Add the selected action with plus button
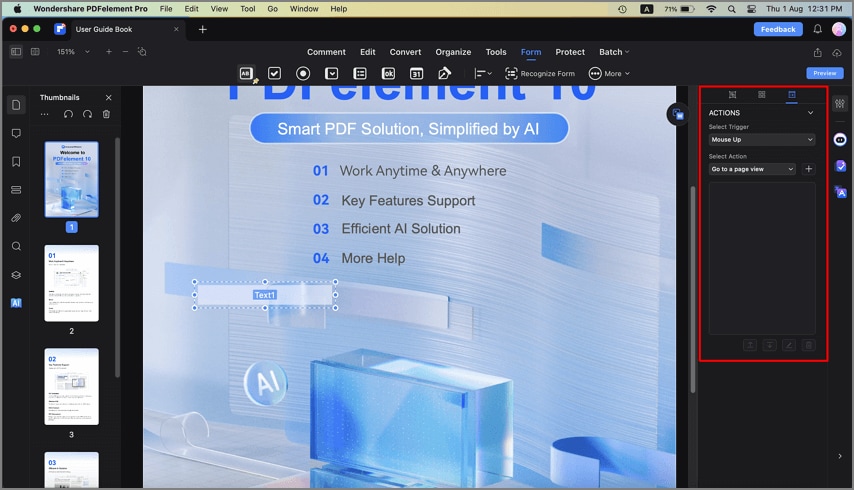Viewport: 854px width, 490px height. (x=808, y=169)
